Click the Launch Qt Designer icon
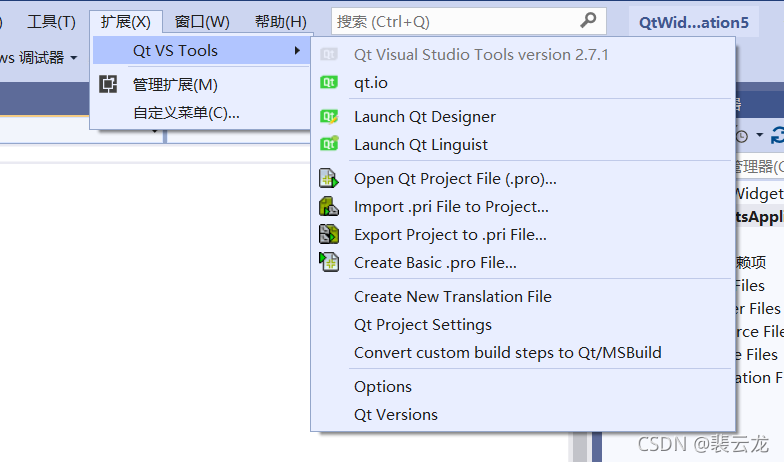This screenshot has width=784, height=462. tap(329, 116)
